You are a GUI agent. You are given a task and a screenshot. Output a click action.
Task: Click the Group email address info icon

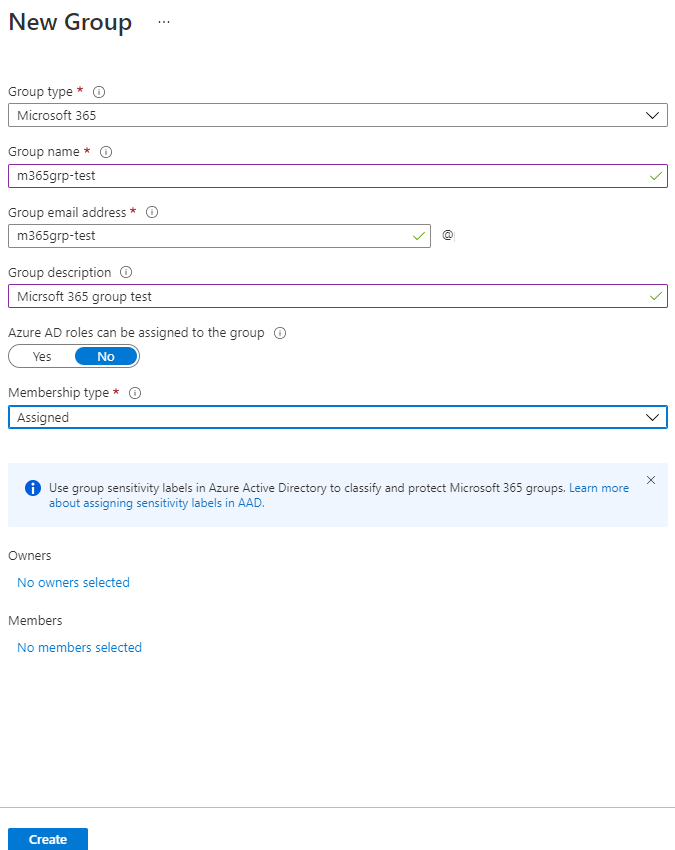(x=151, y=212)
